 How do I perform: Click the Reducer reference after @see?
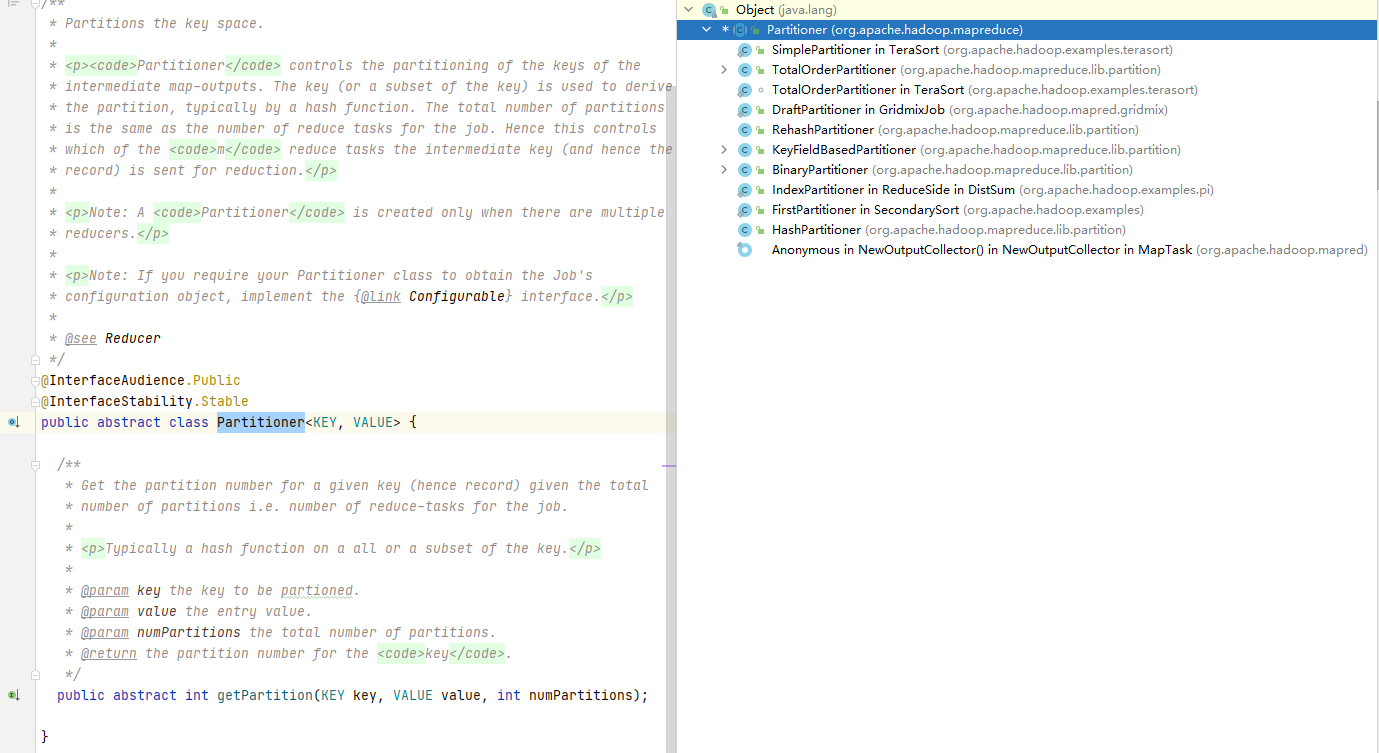(133, 339)
